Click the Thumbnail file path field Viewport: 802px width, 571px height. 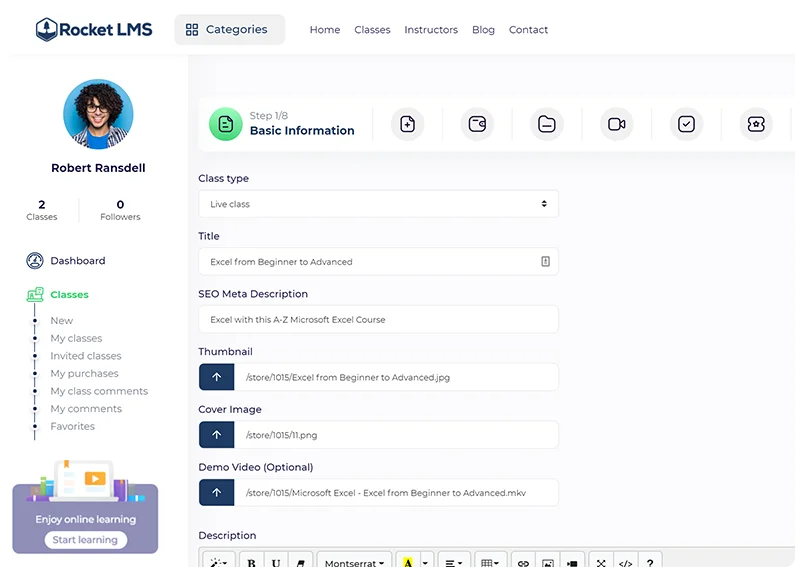click(x=396, y=377)
